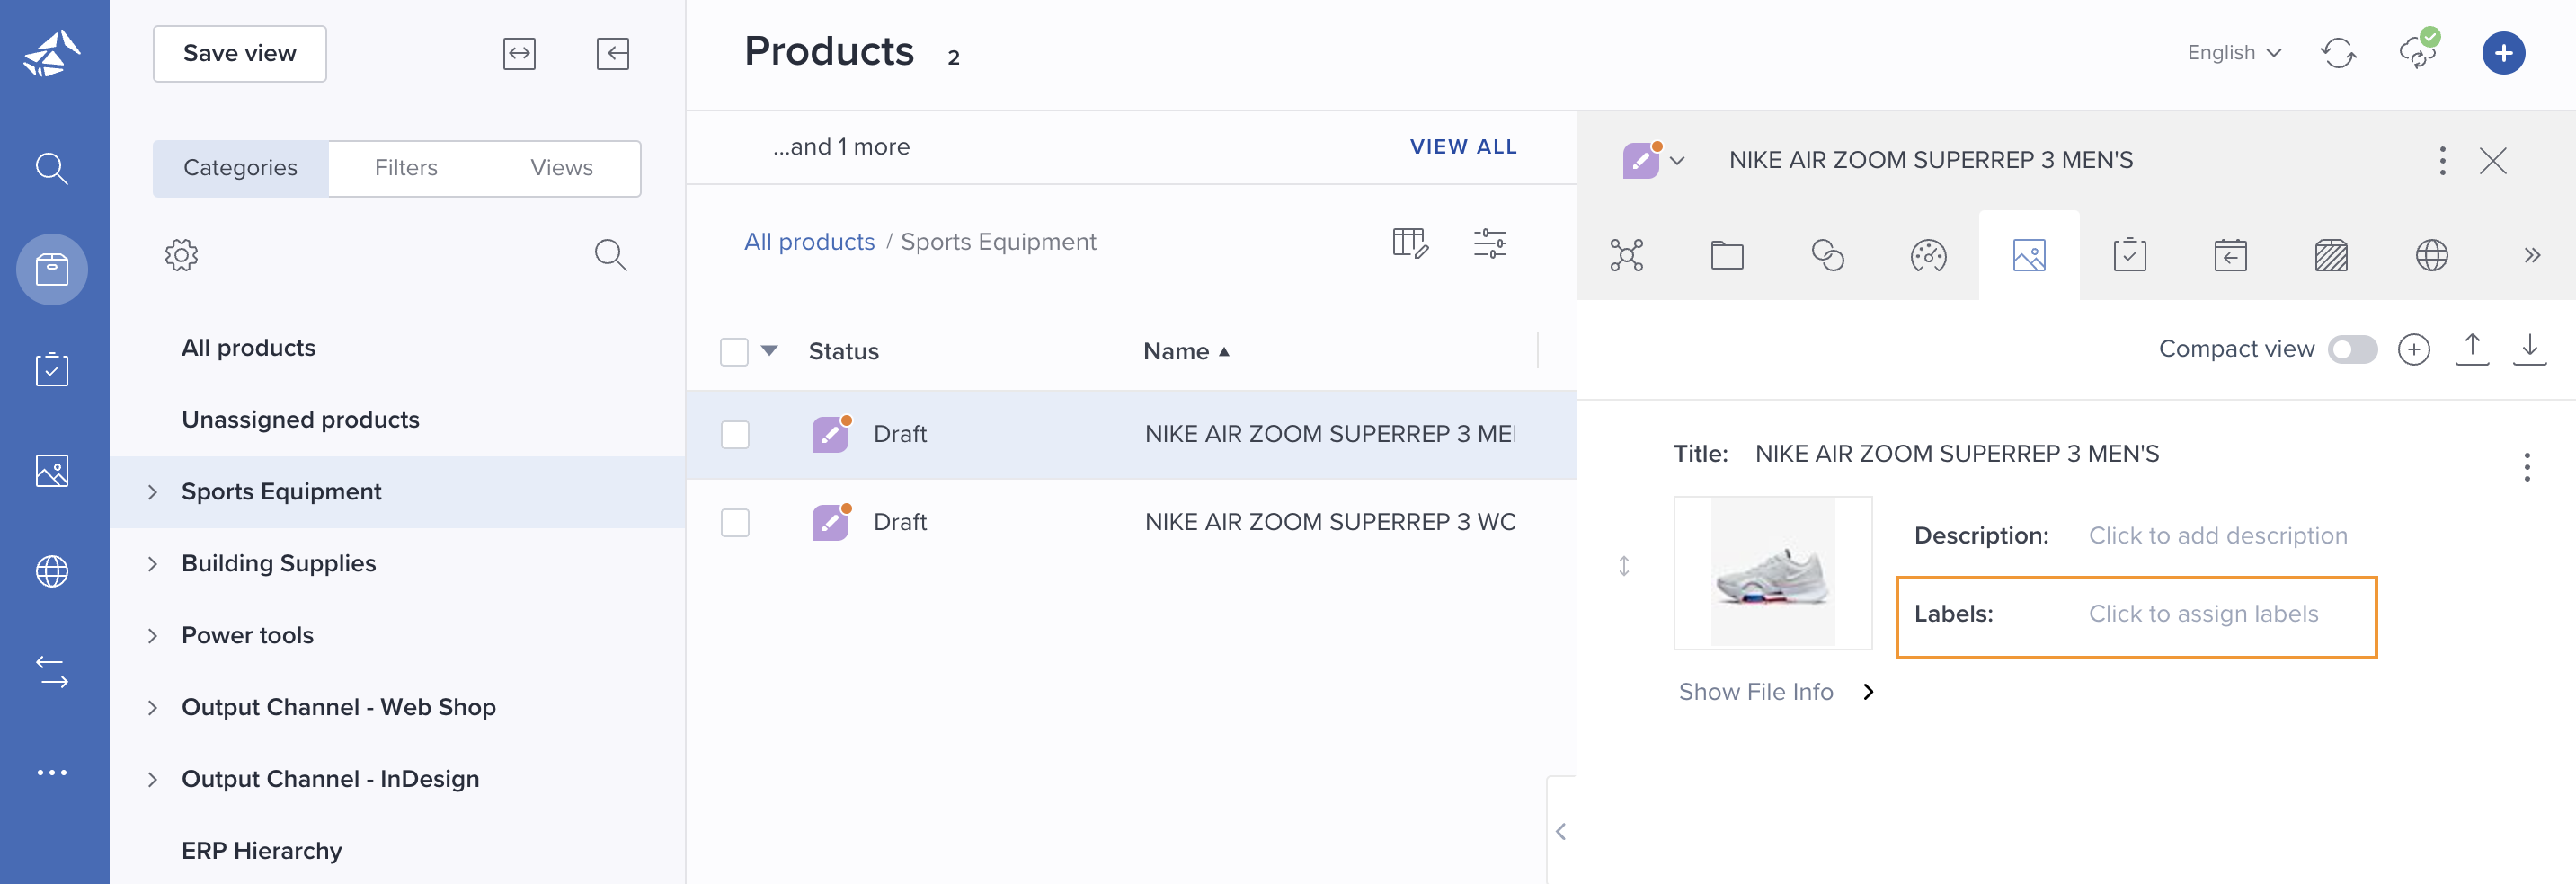Click the refresh sync icon in header
The height and width of the screenshot is (884, 2576).
2338,53
